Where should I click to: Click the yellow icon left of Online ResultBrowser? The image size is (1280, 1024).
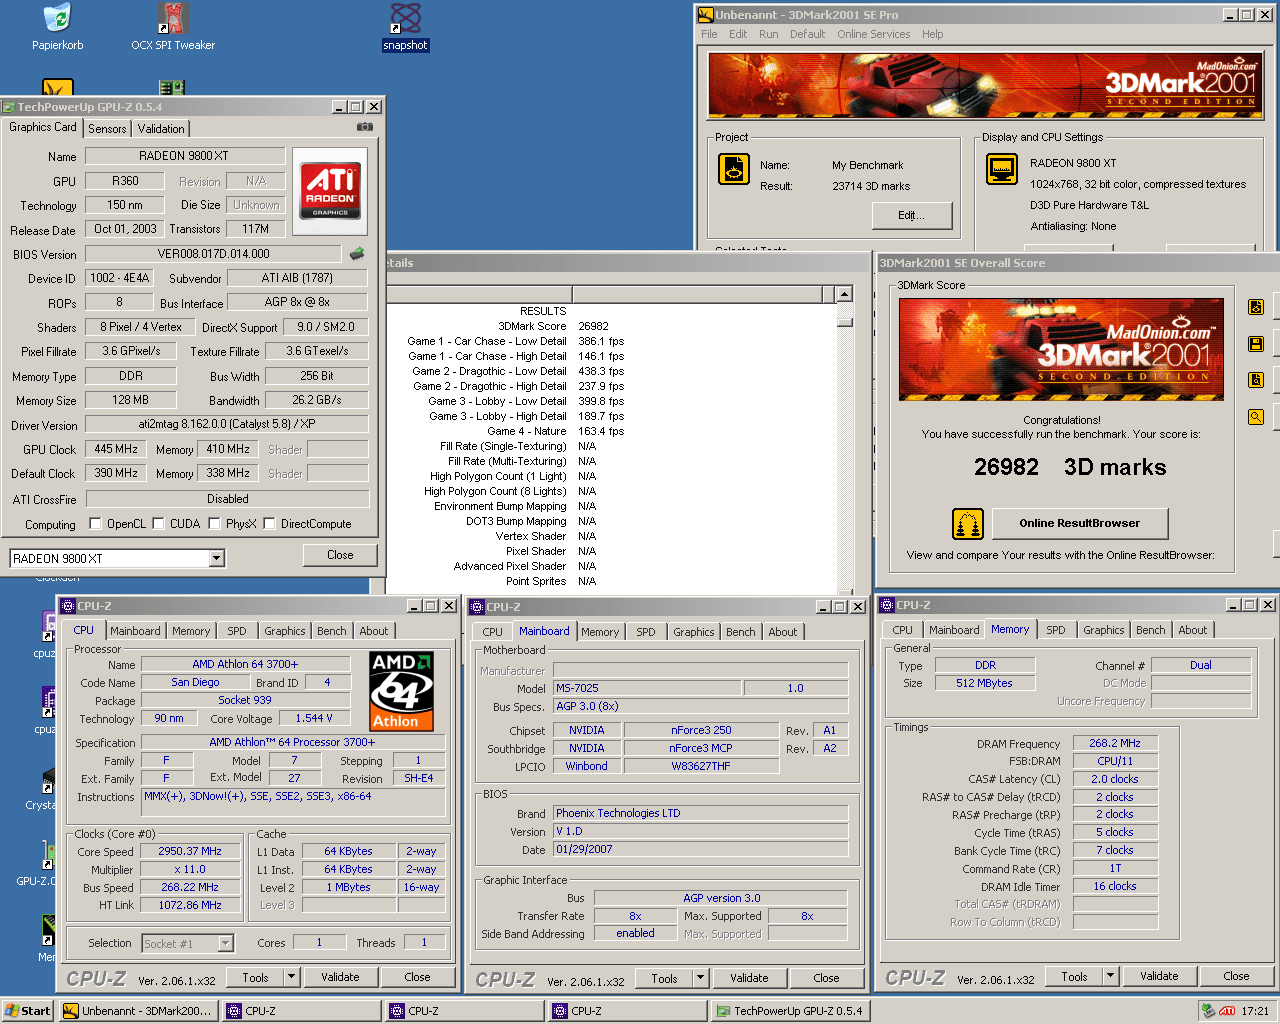pos(968,523)
